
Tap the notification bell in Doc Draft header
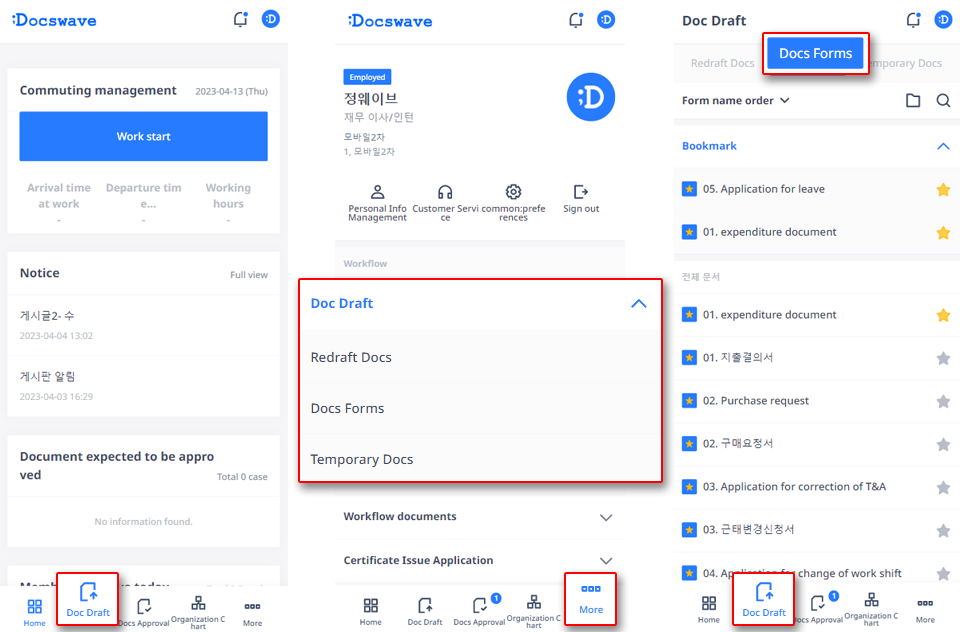tap(913, 20)
